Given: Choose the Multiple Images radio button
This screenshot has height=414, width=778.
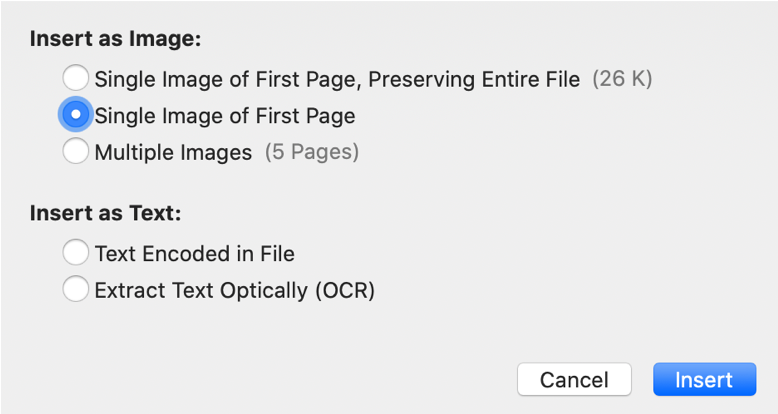Looking at the screenshot, I should click(76, 153).
